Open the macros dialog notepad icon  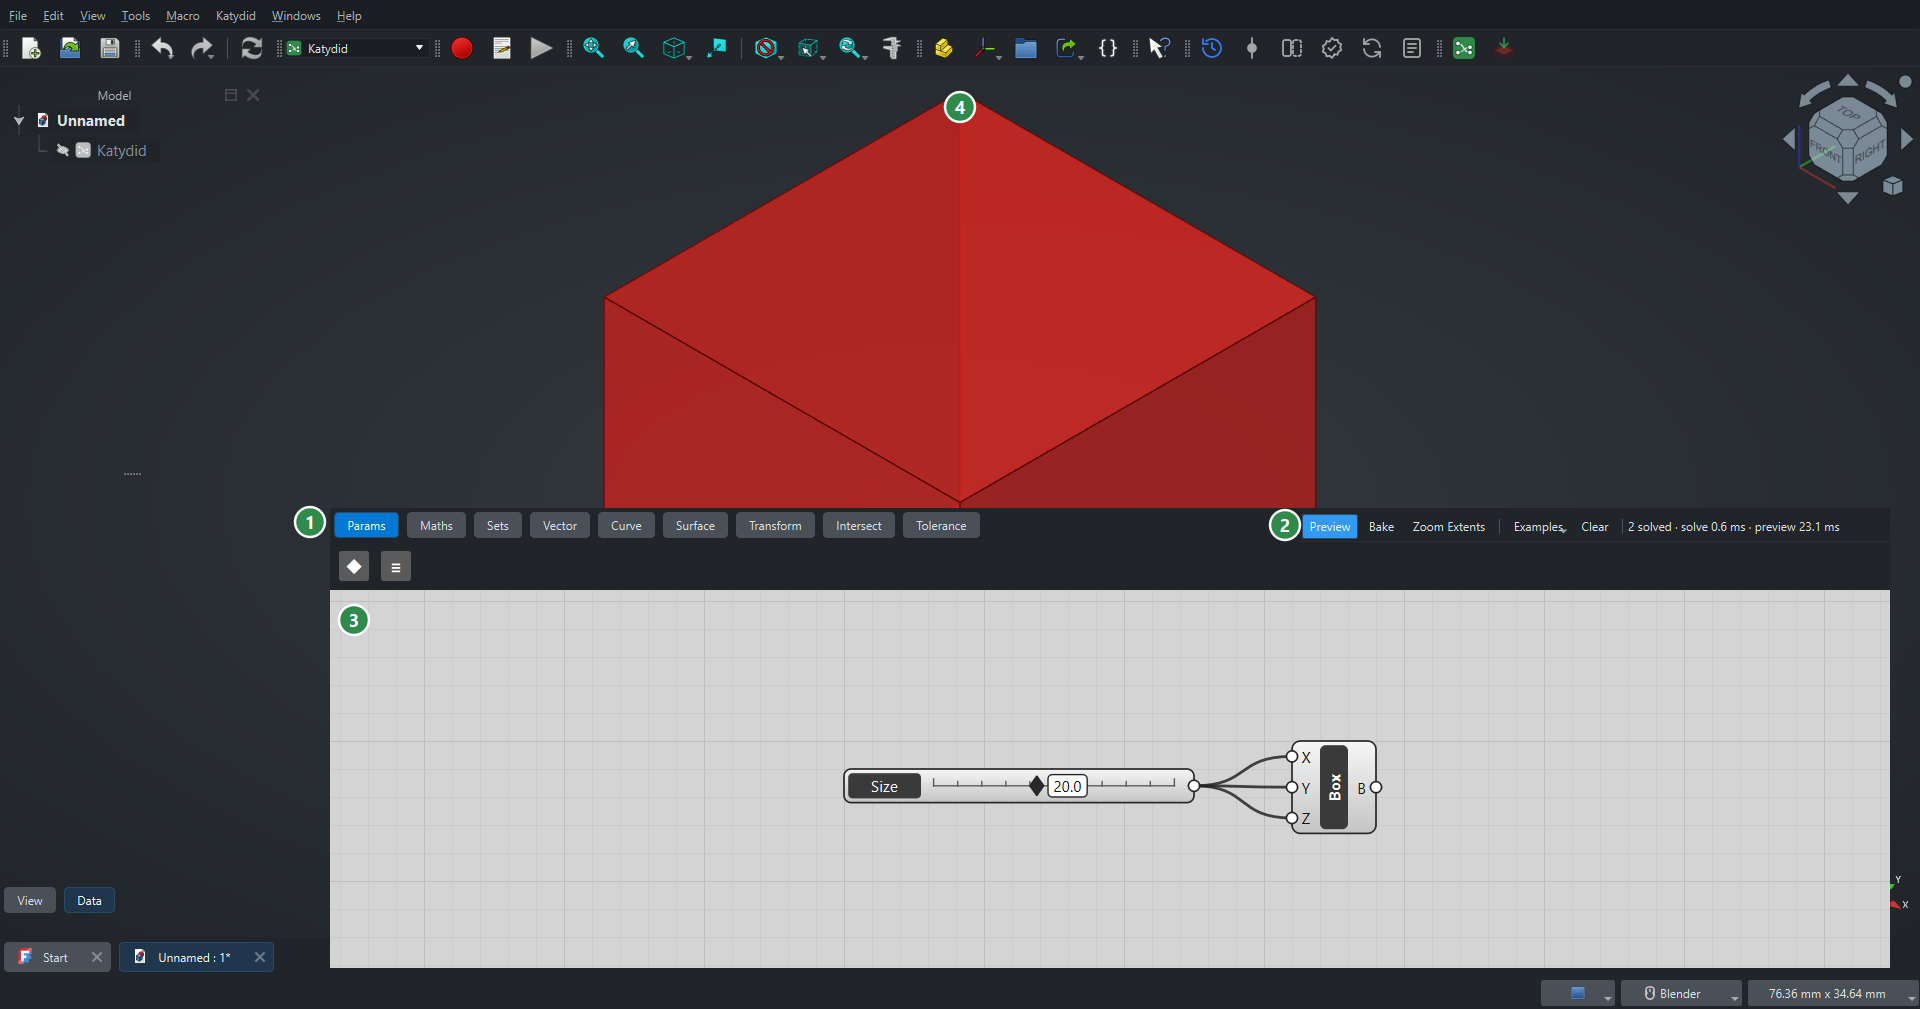502,48
